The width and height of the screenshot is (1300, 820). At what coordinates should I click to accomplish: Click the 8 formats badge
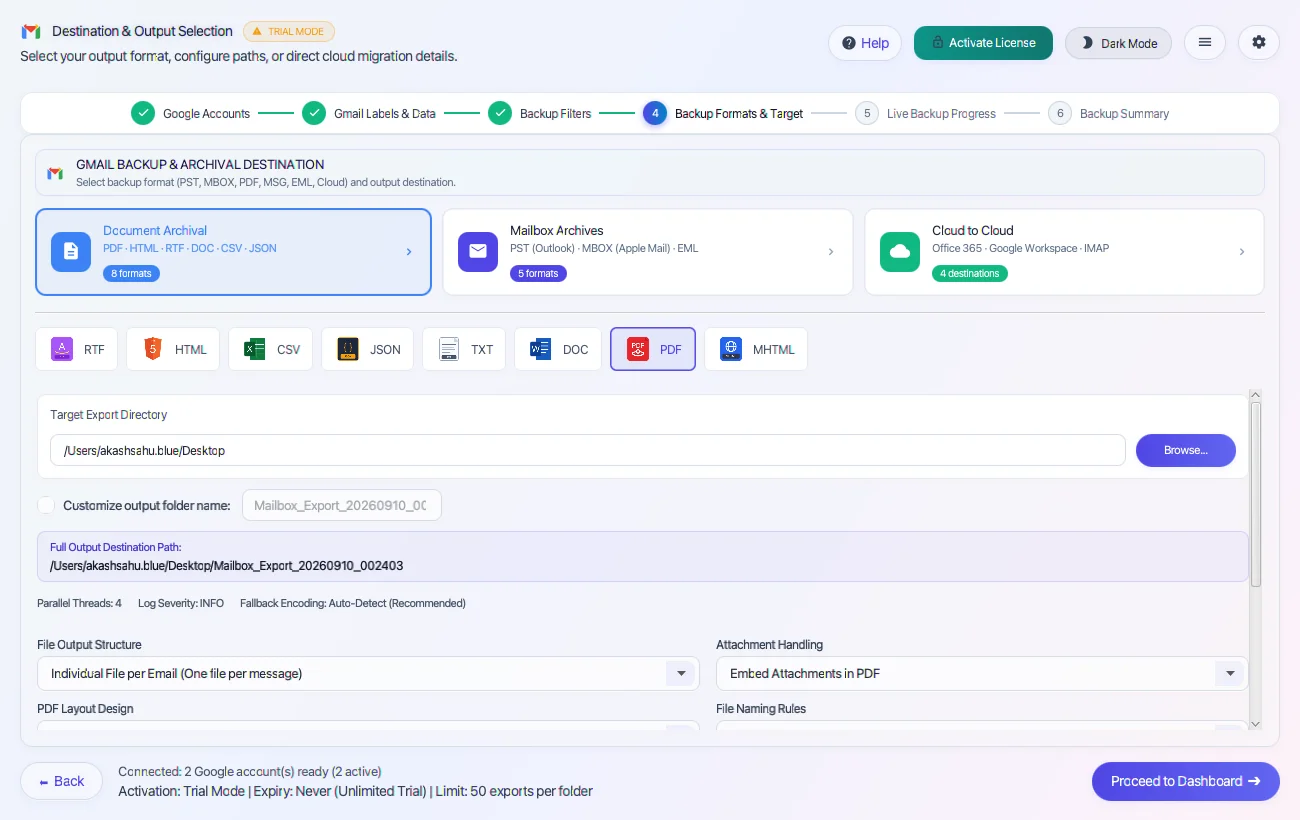point(131,273)
